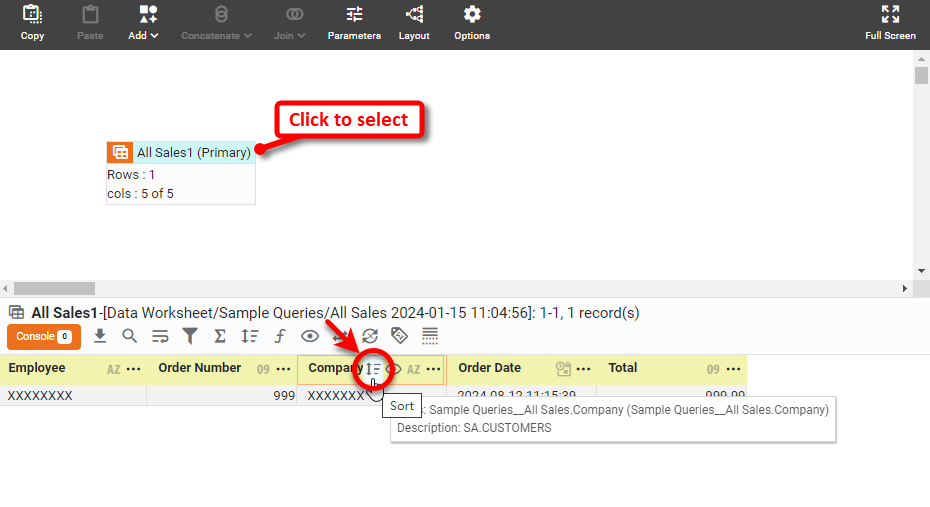930x507 pixels.
Task: Open the Parameters panel
Action: [354, 24]
